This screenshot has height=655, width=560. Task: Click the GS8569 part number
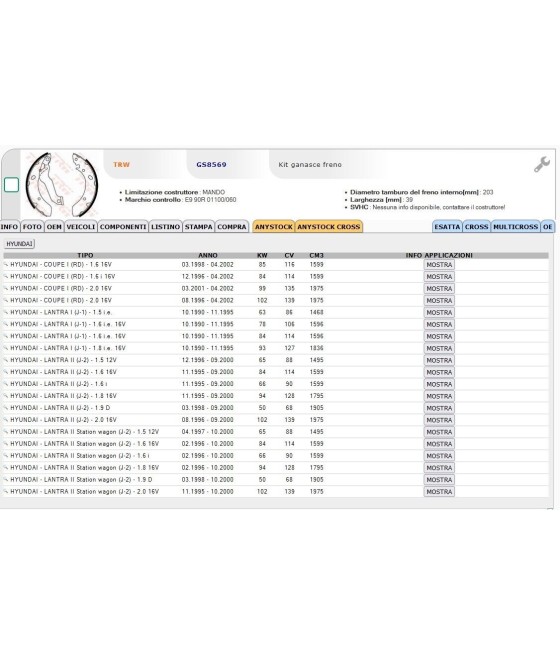click(211, 165)
